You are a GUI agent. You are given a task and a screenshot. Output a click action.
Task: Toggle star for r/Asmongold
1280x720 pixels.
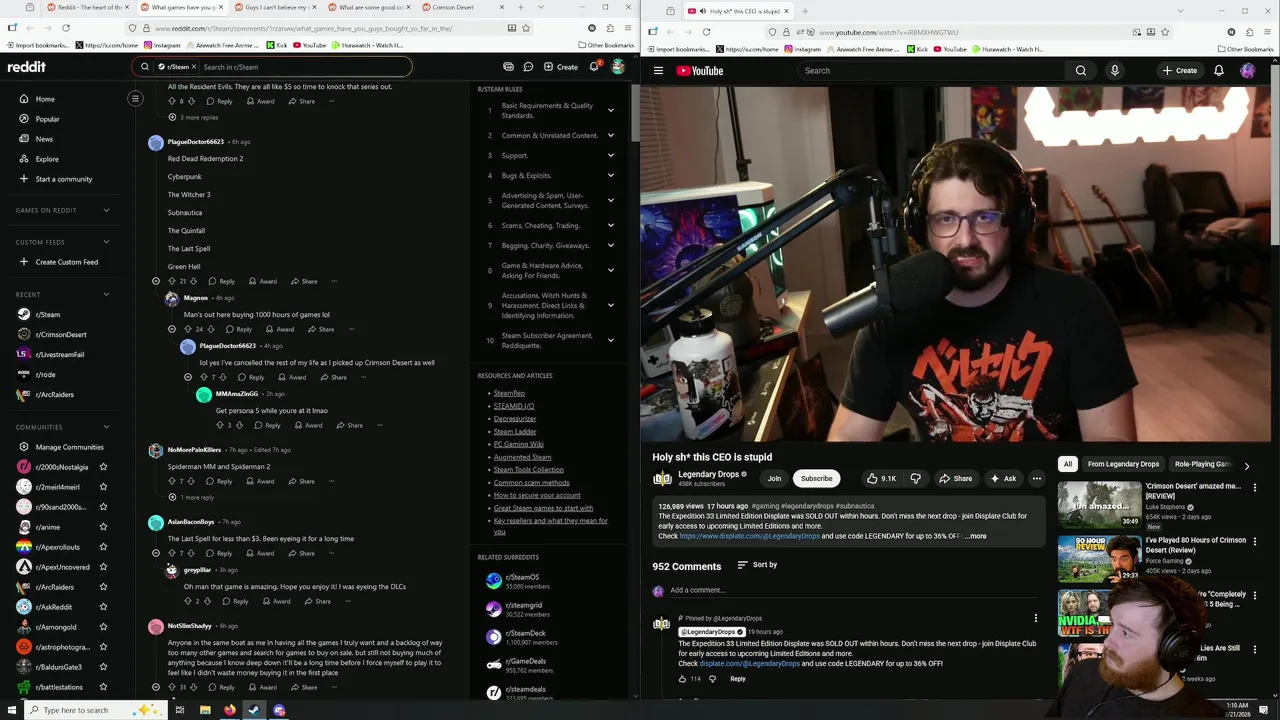point(103,627)
